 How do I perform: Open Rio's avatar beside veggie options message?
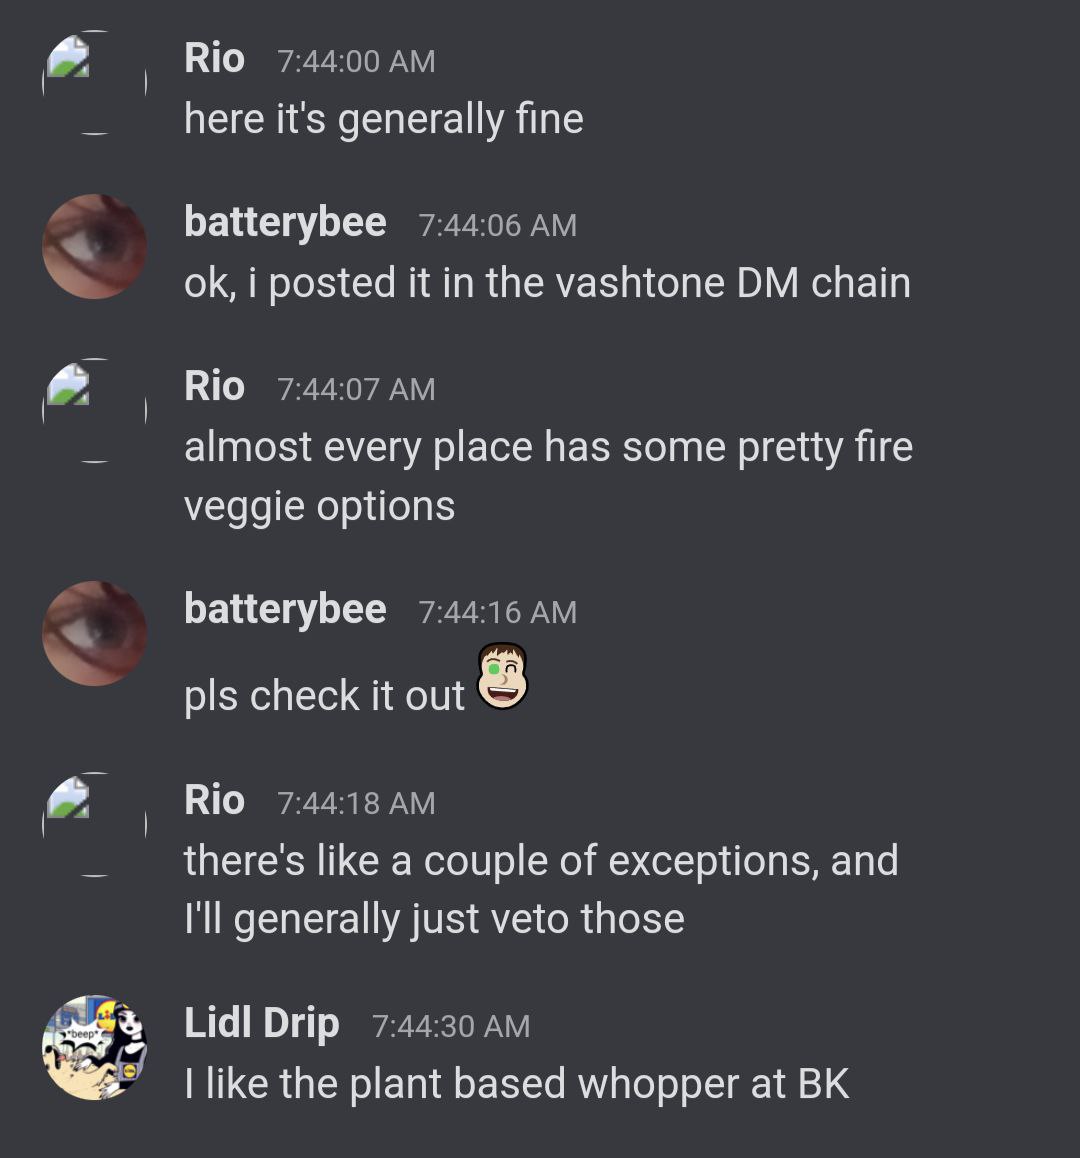click(94, 410)
